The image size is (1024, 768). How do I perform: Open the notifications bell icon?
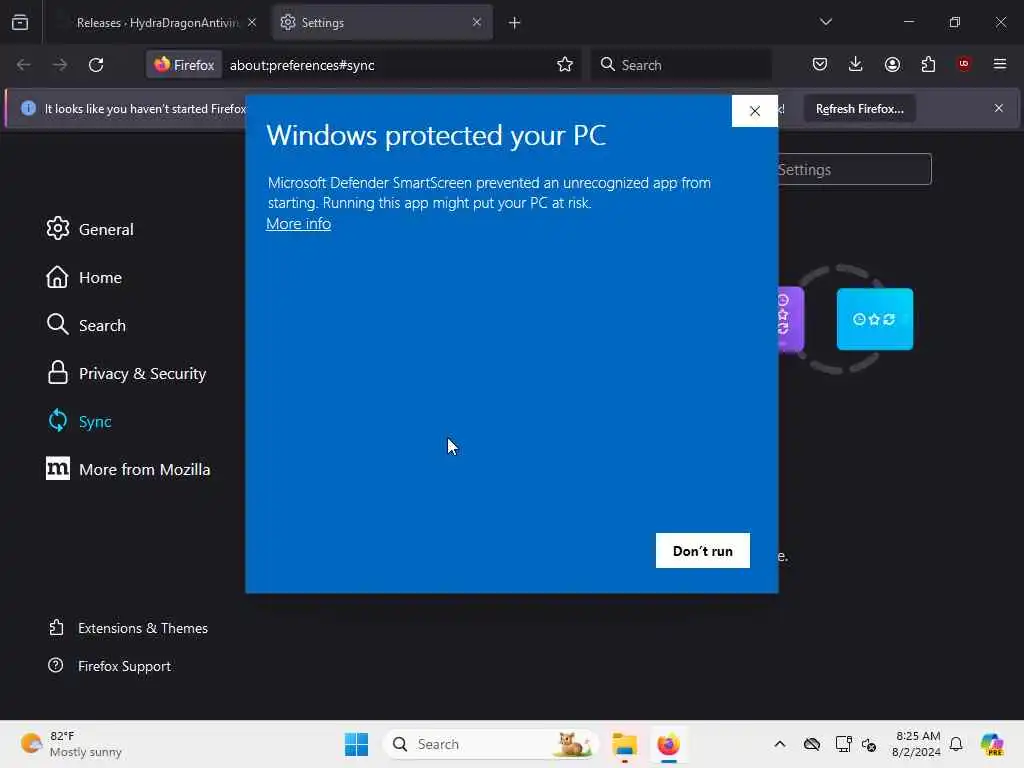tap(956, 744)
